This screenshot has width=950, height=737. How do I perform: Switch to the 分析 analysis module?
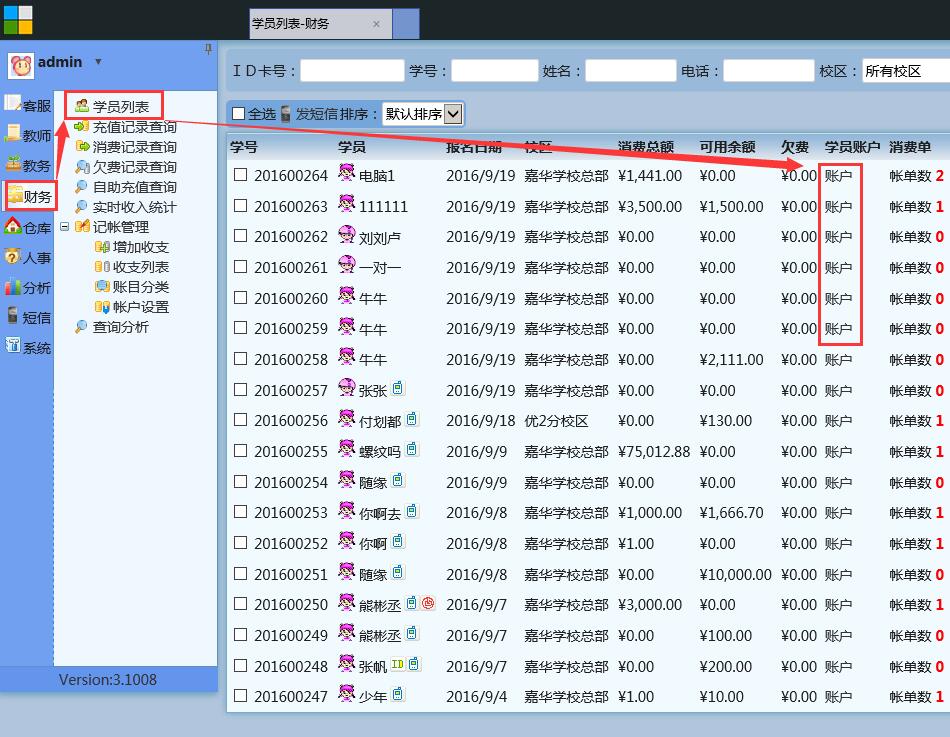coord(28,287)
